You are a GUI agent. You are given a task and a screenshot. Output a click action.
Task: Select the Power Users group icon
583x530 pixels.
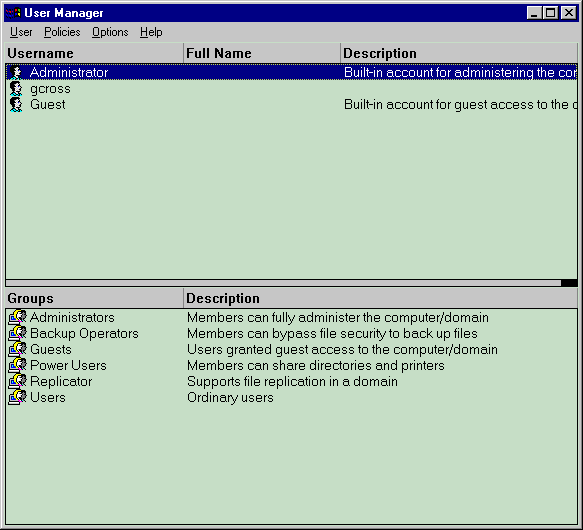click(17, 365)
